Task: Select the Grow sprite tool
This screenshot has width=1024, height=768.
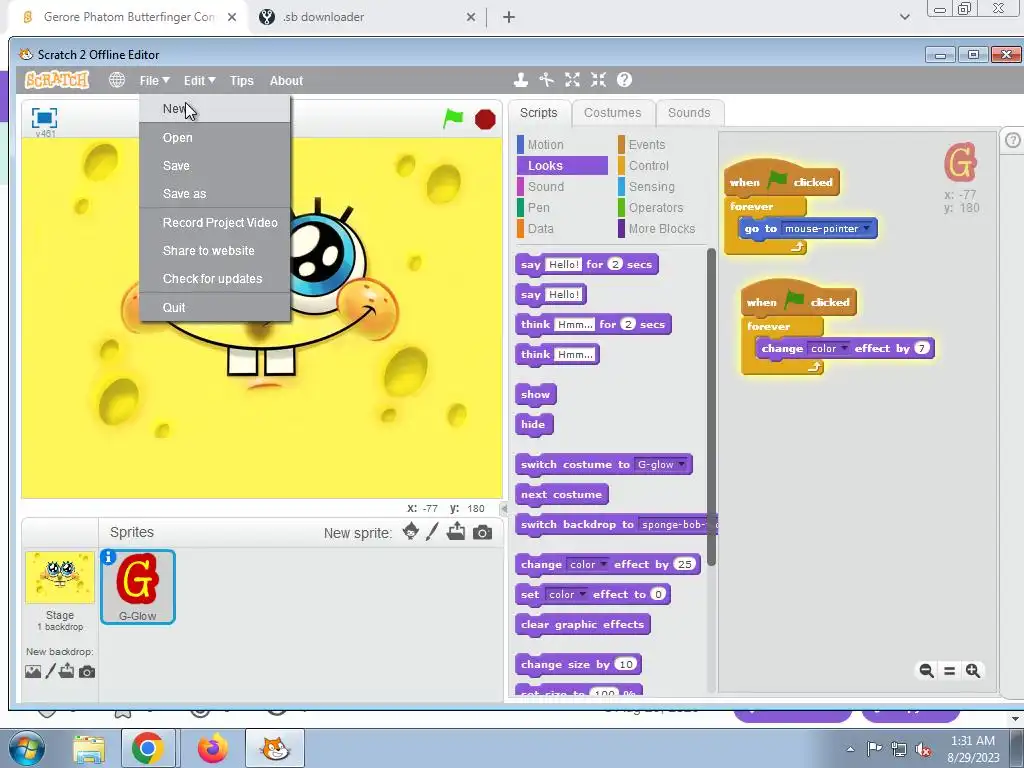Action: pyautogui.click(x=572, y=80)
